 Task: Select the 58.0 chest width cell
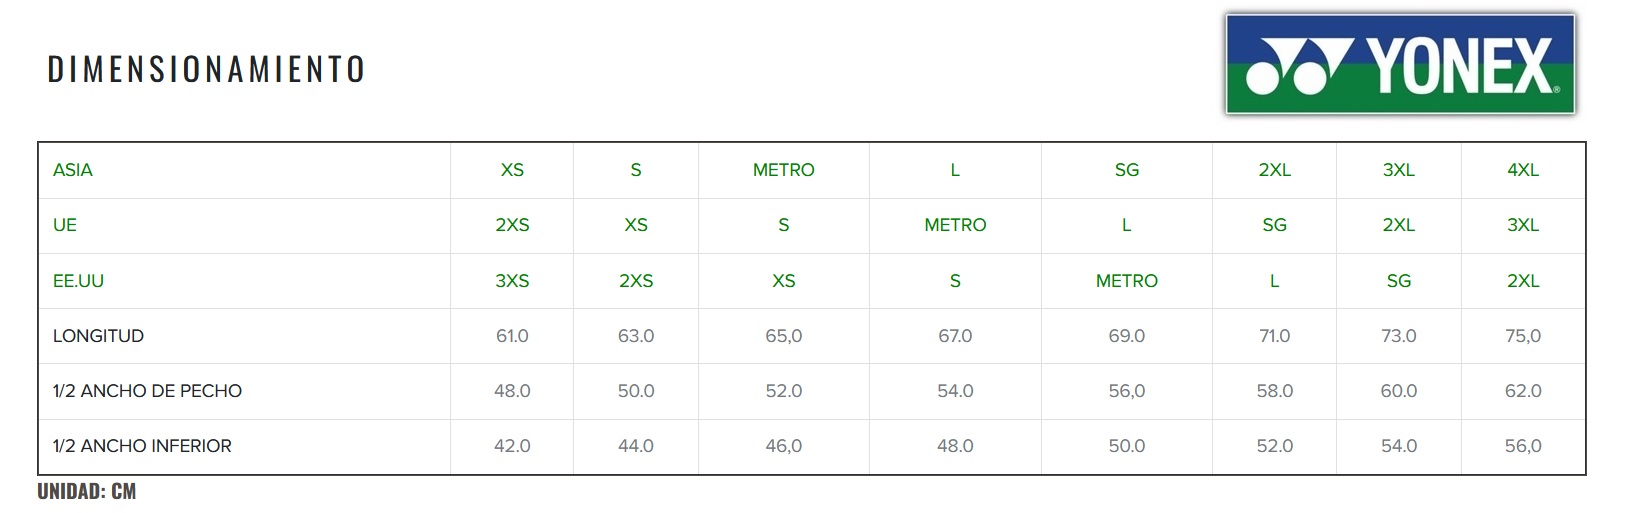coord(1274,391)
